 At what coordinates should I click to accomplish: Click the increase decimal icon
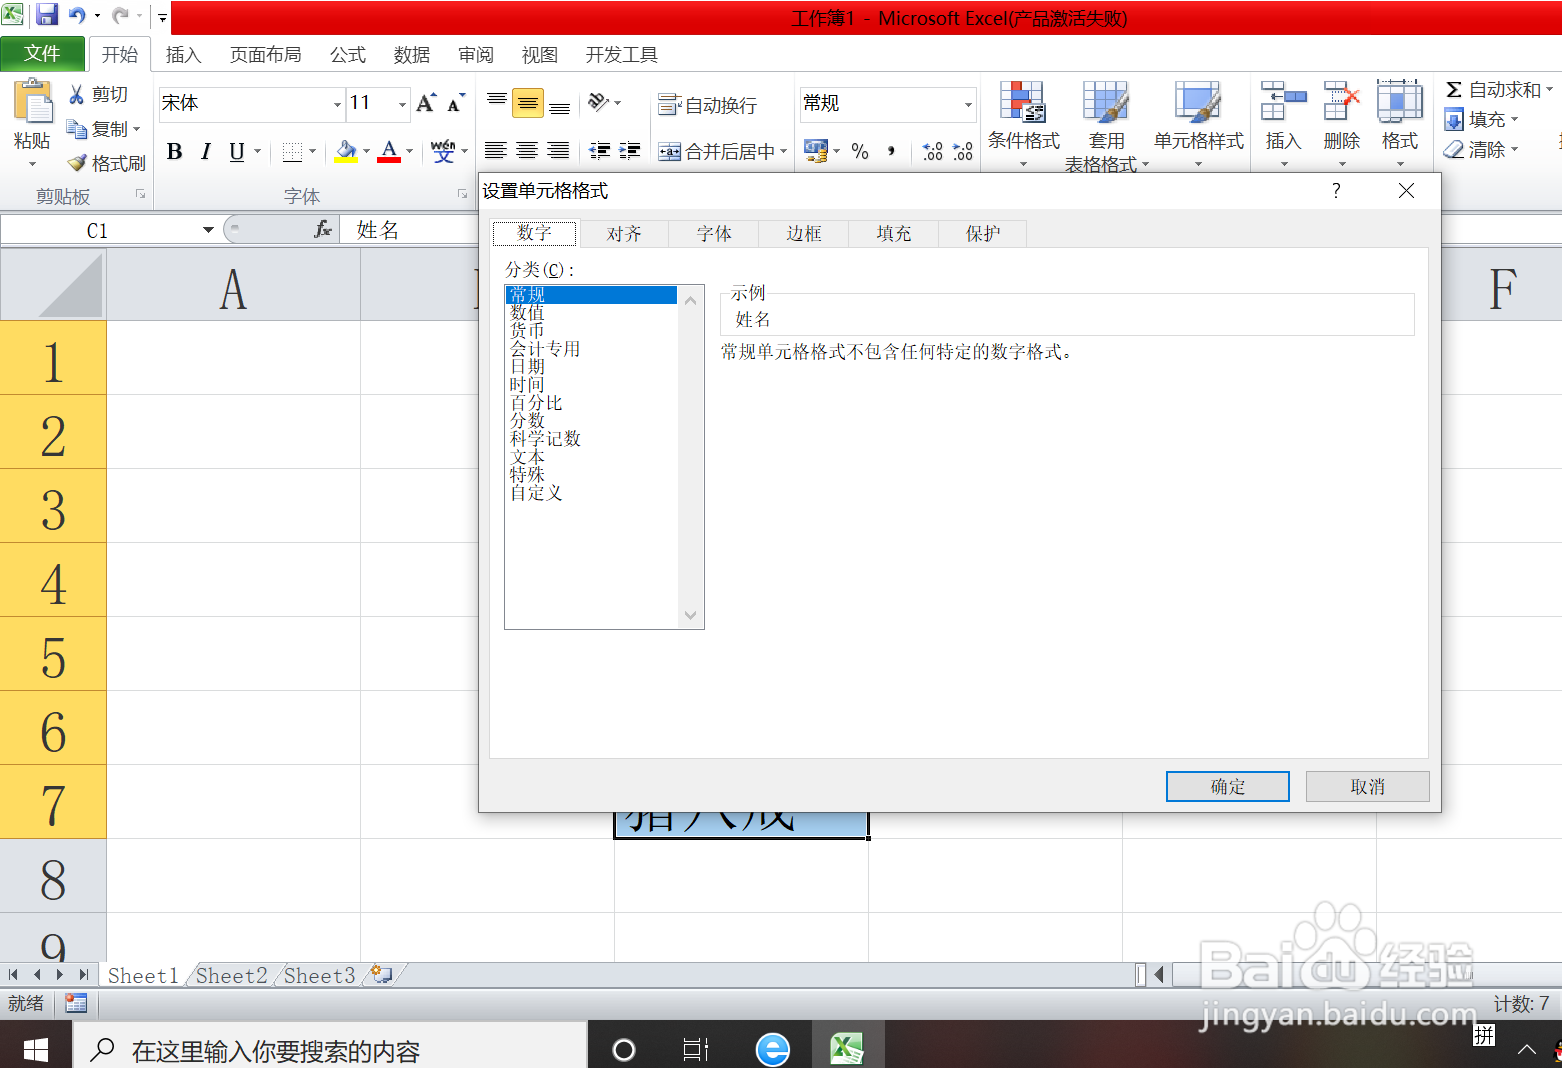tap(932, 151)
